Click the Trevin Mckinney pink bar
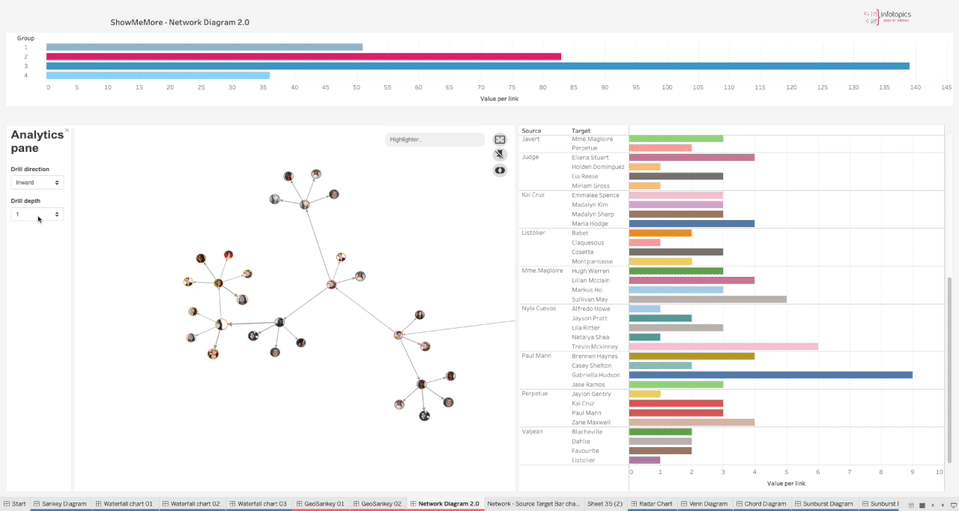Image resolution: width=959 pixels, height=511 pixels. (723, 347)
